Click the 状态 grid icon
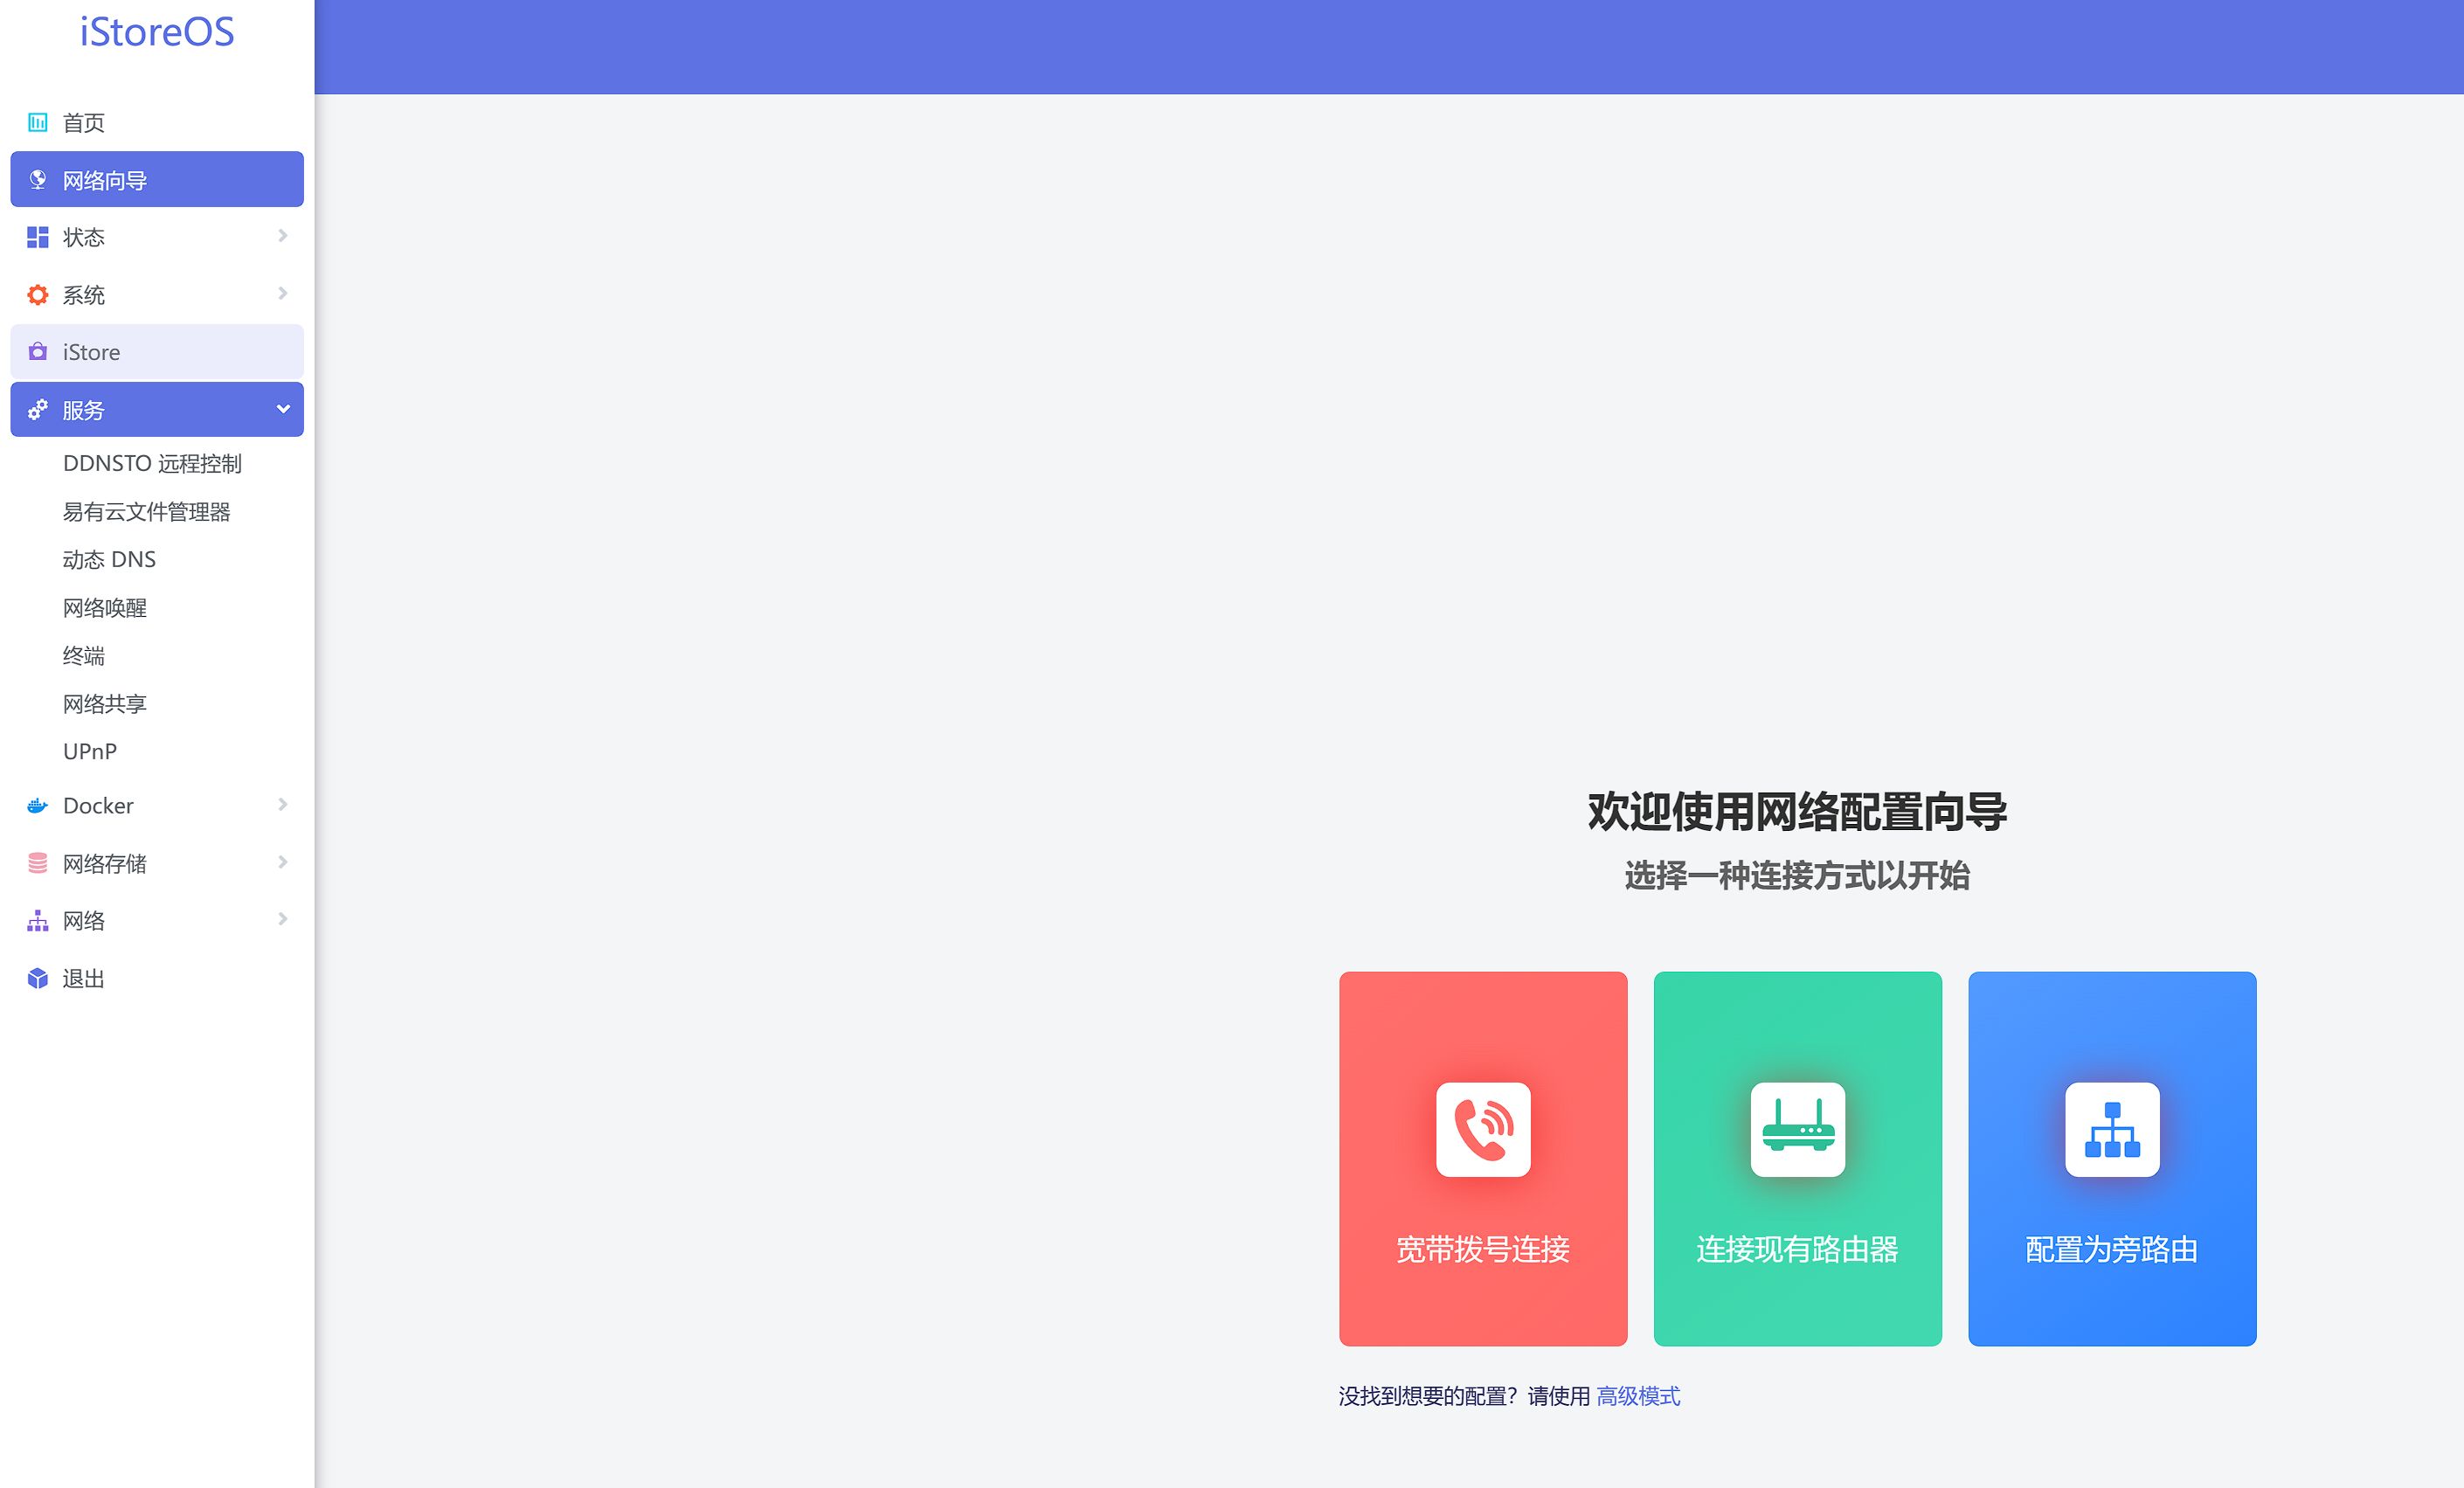The height and width of the screenshot is (1488, 2464). (38, 237)
